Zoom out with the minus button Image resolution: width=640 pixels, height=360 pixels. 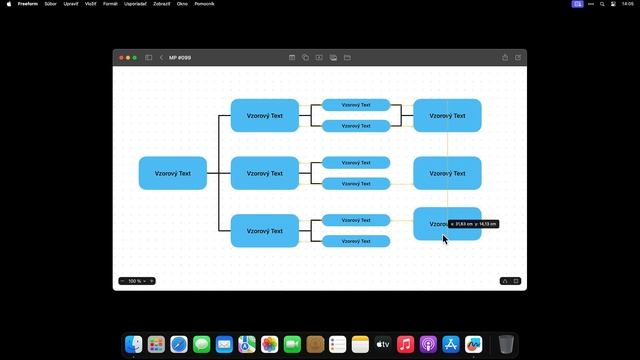tap(122, 281)
